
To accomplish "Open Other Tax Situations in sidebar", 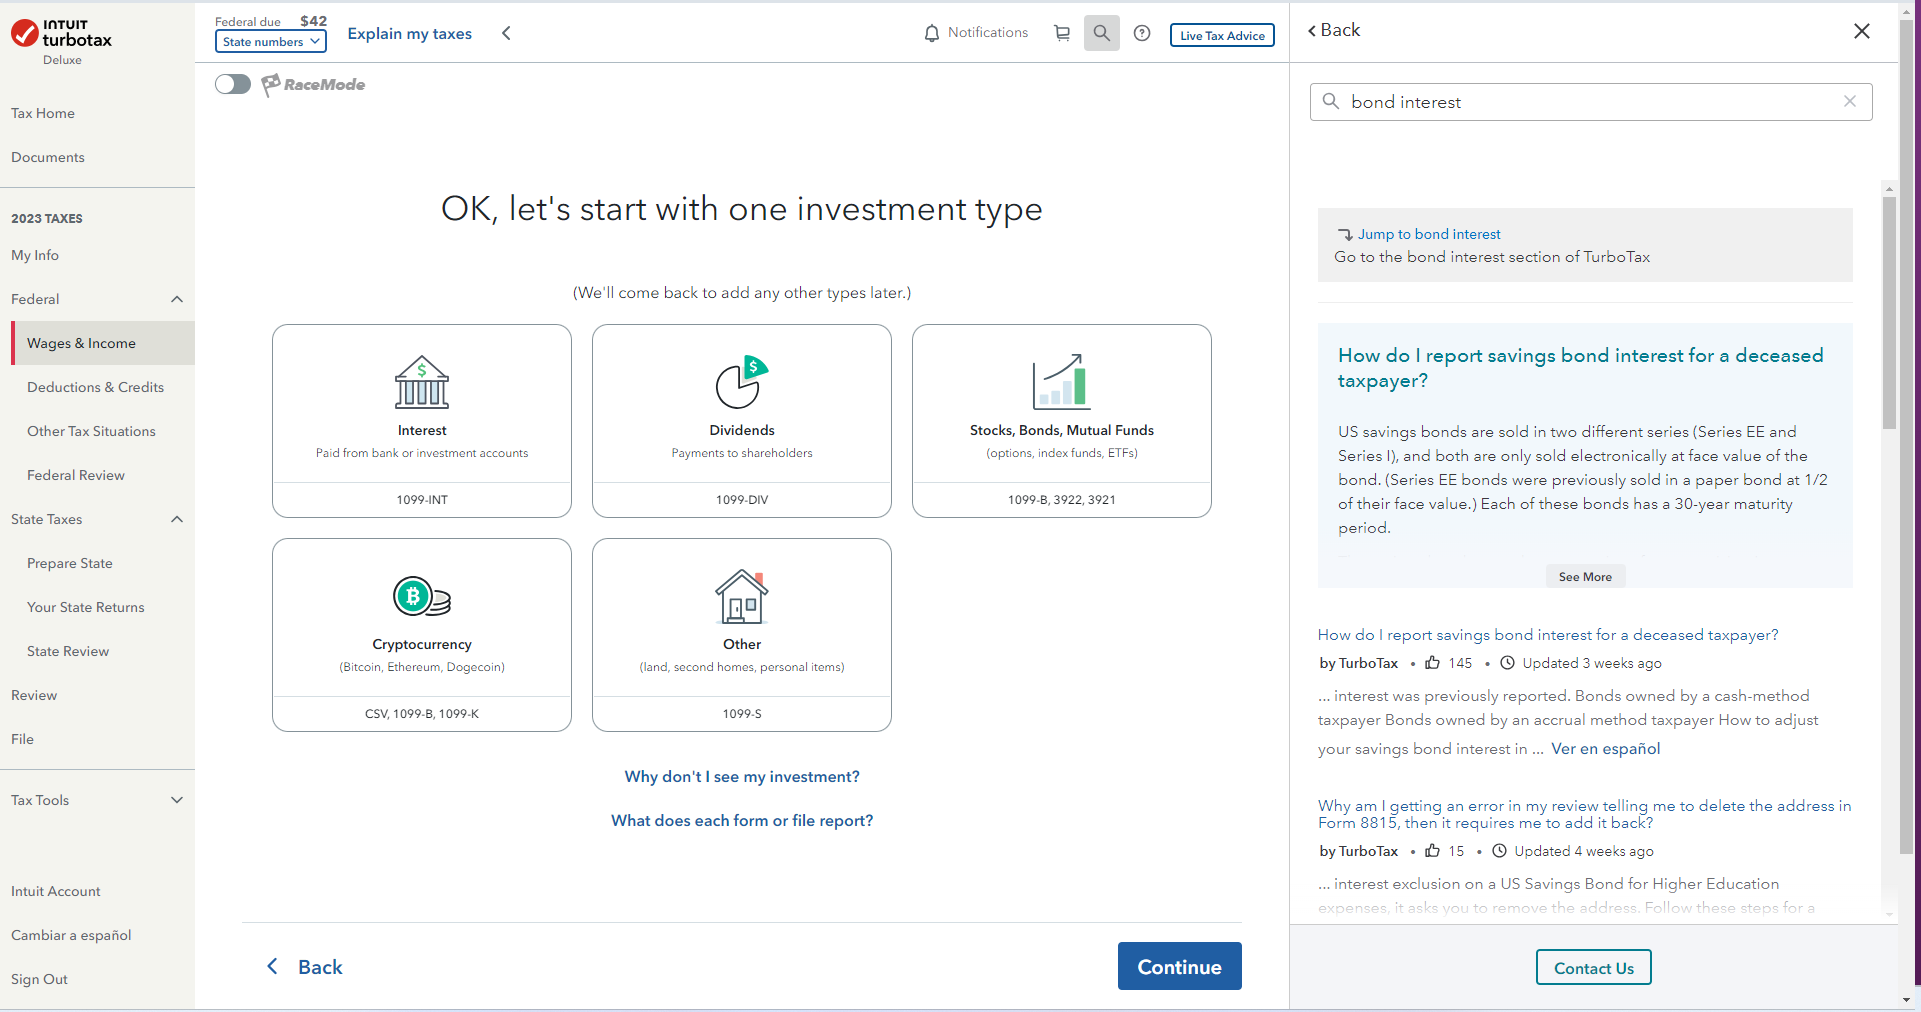I will click(91, 431).
